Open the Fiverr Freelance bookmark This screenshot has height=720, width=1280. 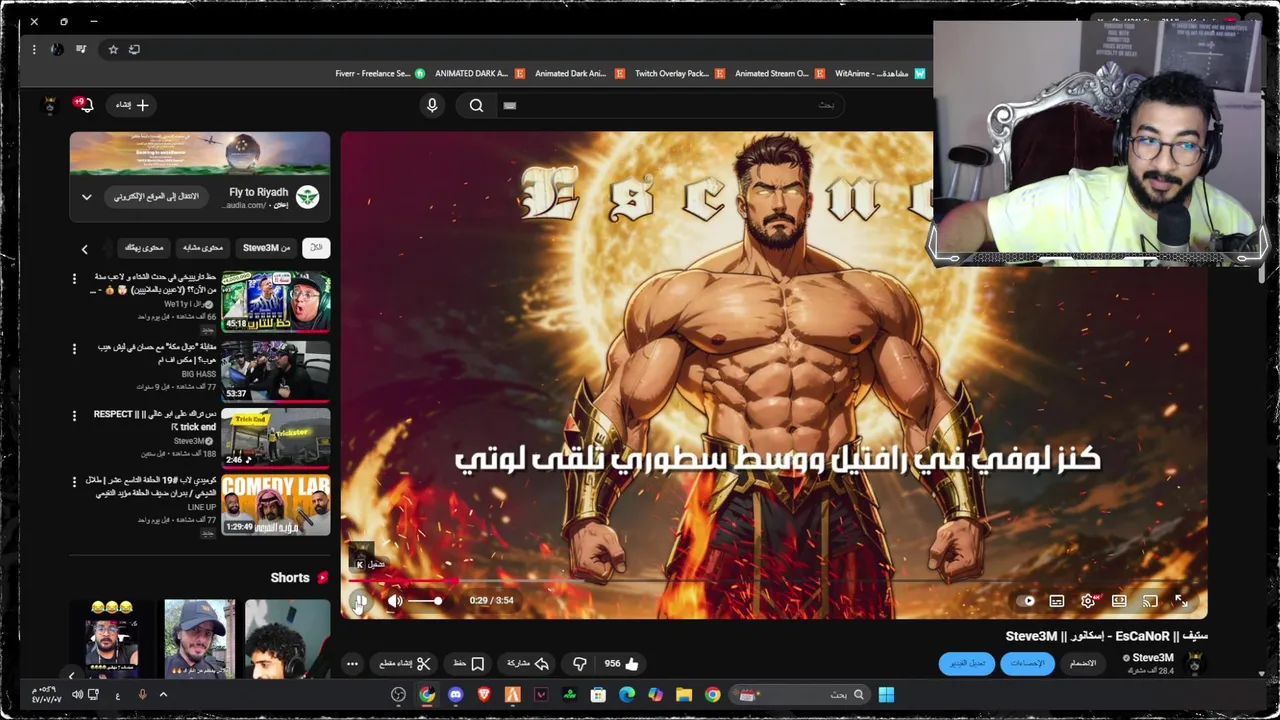click(x=381, y=73)
